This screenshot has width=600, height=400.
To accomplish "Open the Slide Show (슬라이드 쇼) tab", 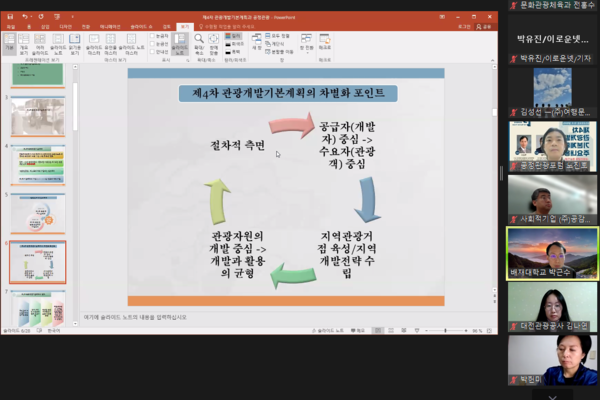I will click(x=141, y=27).
